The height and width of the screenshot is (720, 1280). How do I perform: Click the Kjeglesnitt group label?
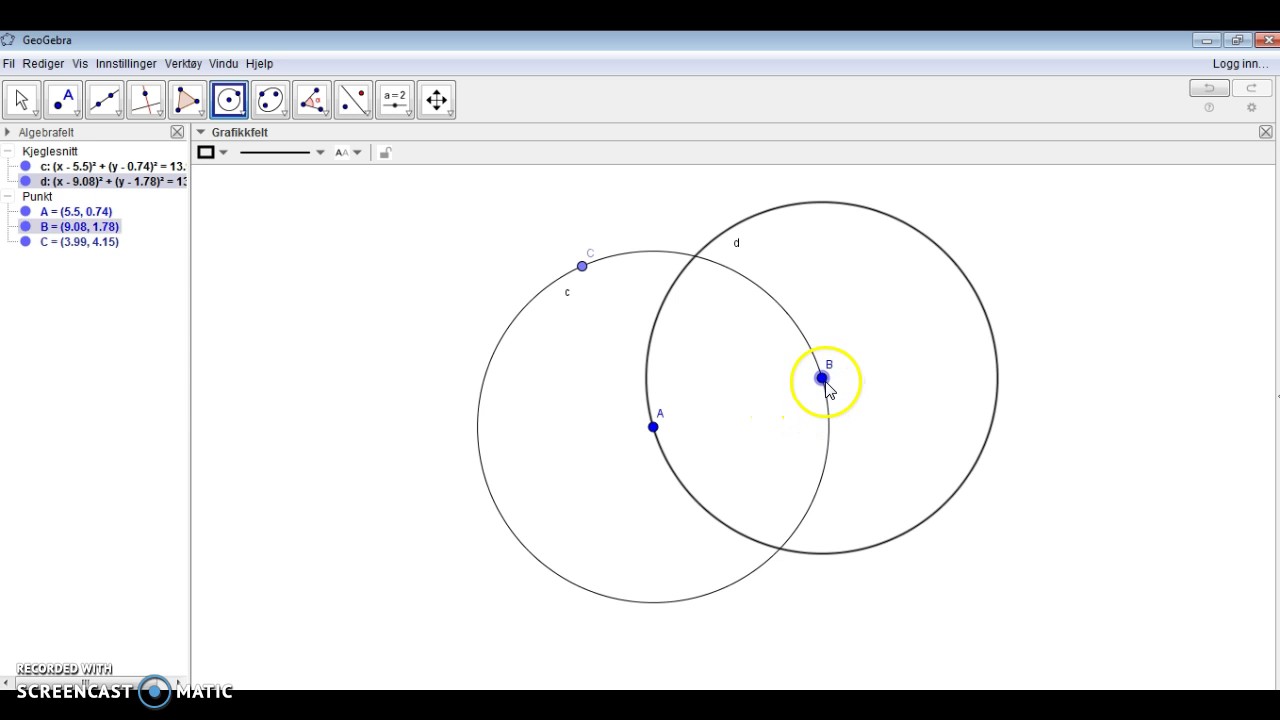[x=50, y=151]
